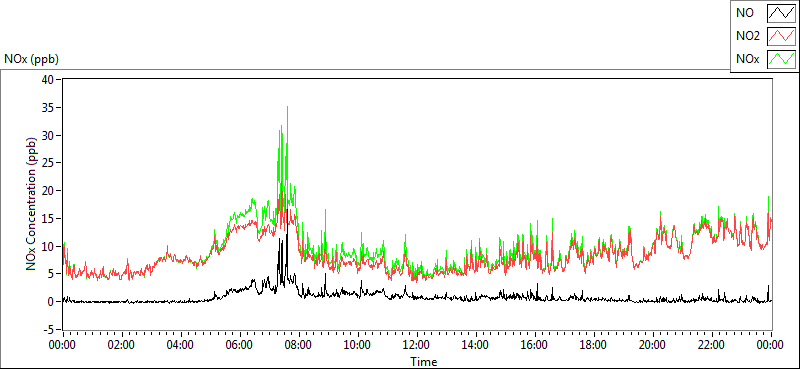Click the 10 y-axis tick label
800x369 pixels.
pos(48,246)
